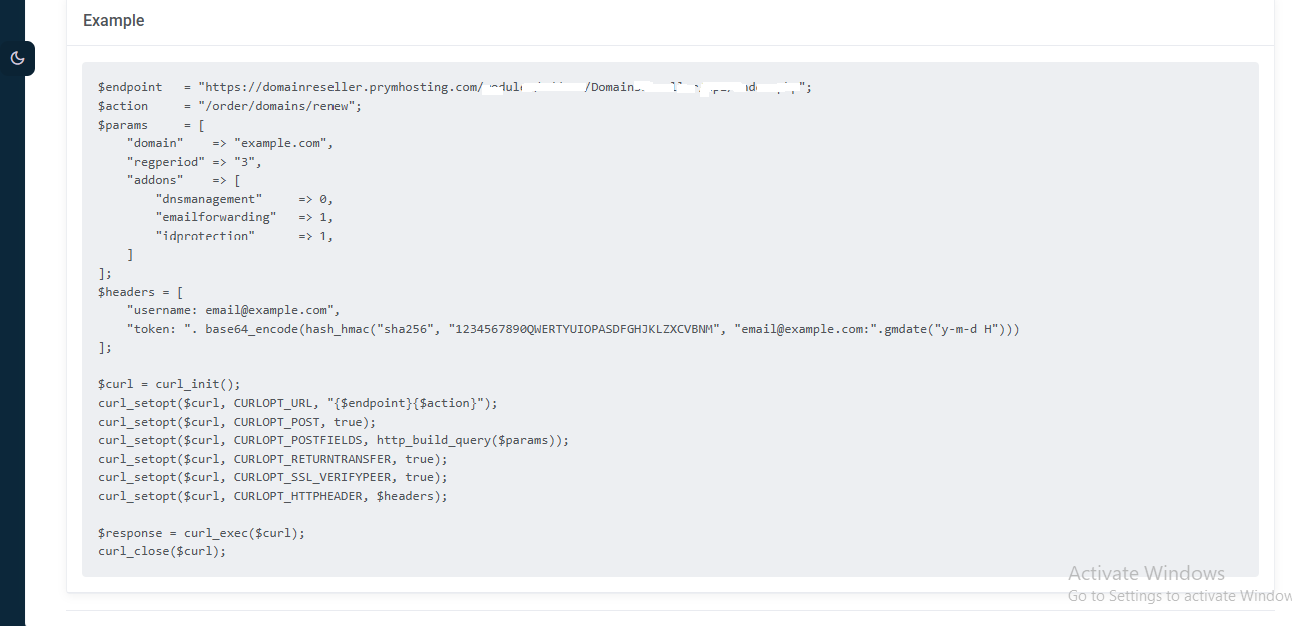The height and width of the screenshot is (626, 1292).
Task: Click the $headers array declaration
Action: (x=140, y=292)
